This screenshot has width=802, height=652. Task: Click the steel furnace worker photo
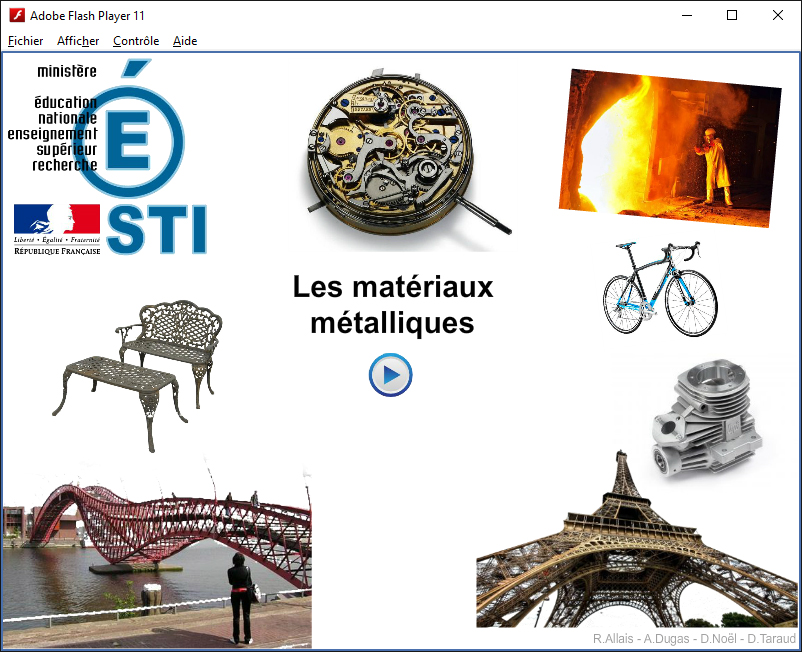[670, 148]
